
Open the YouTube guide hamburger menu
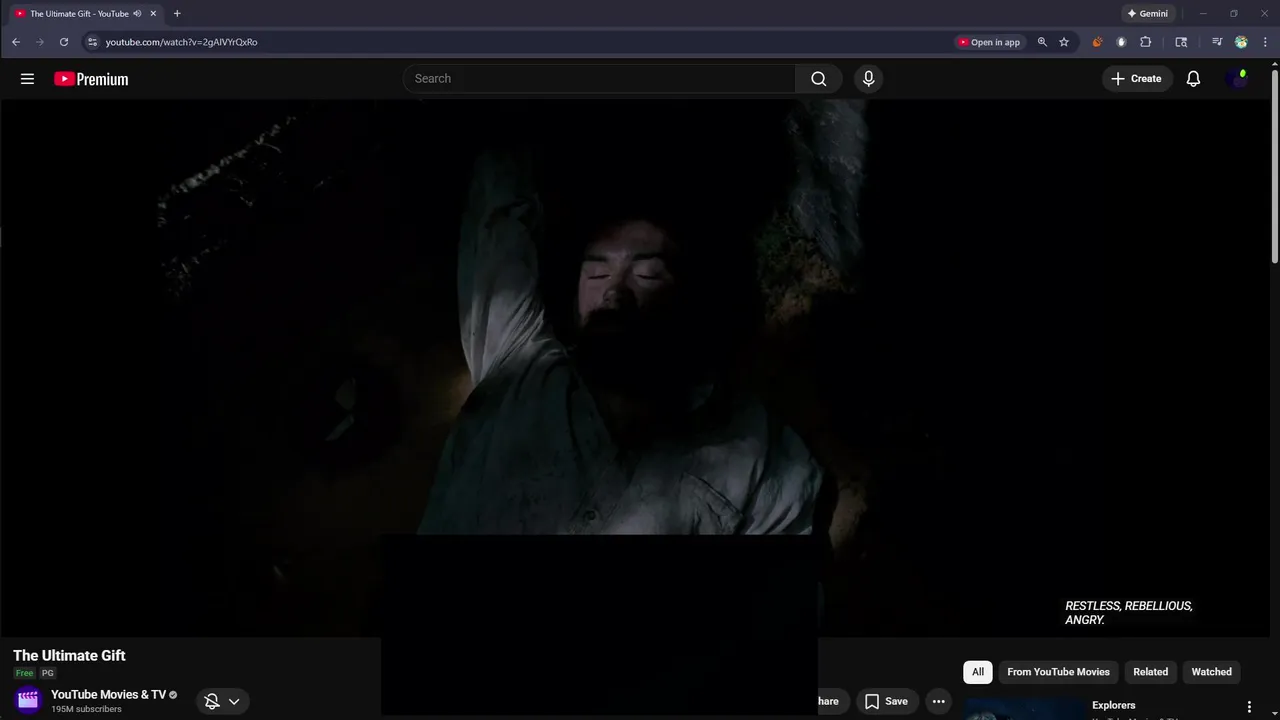tap(27, 79)
